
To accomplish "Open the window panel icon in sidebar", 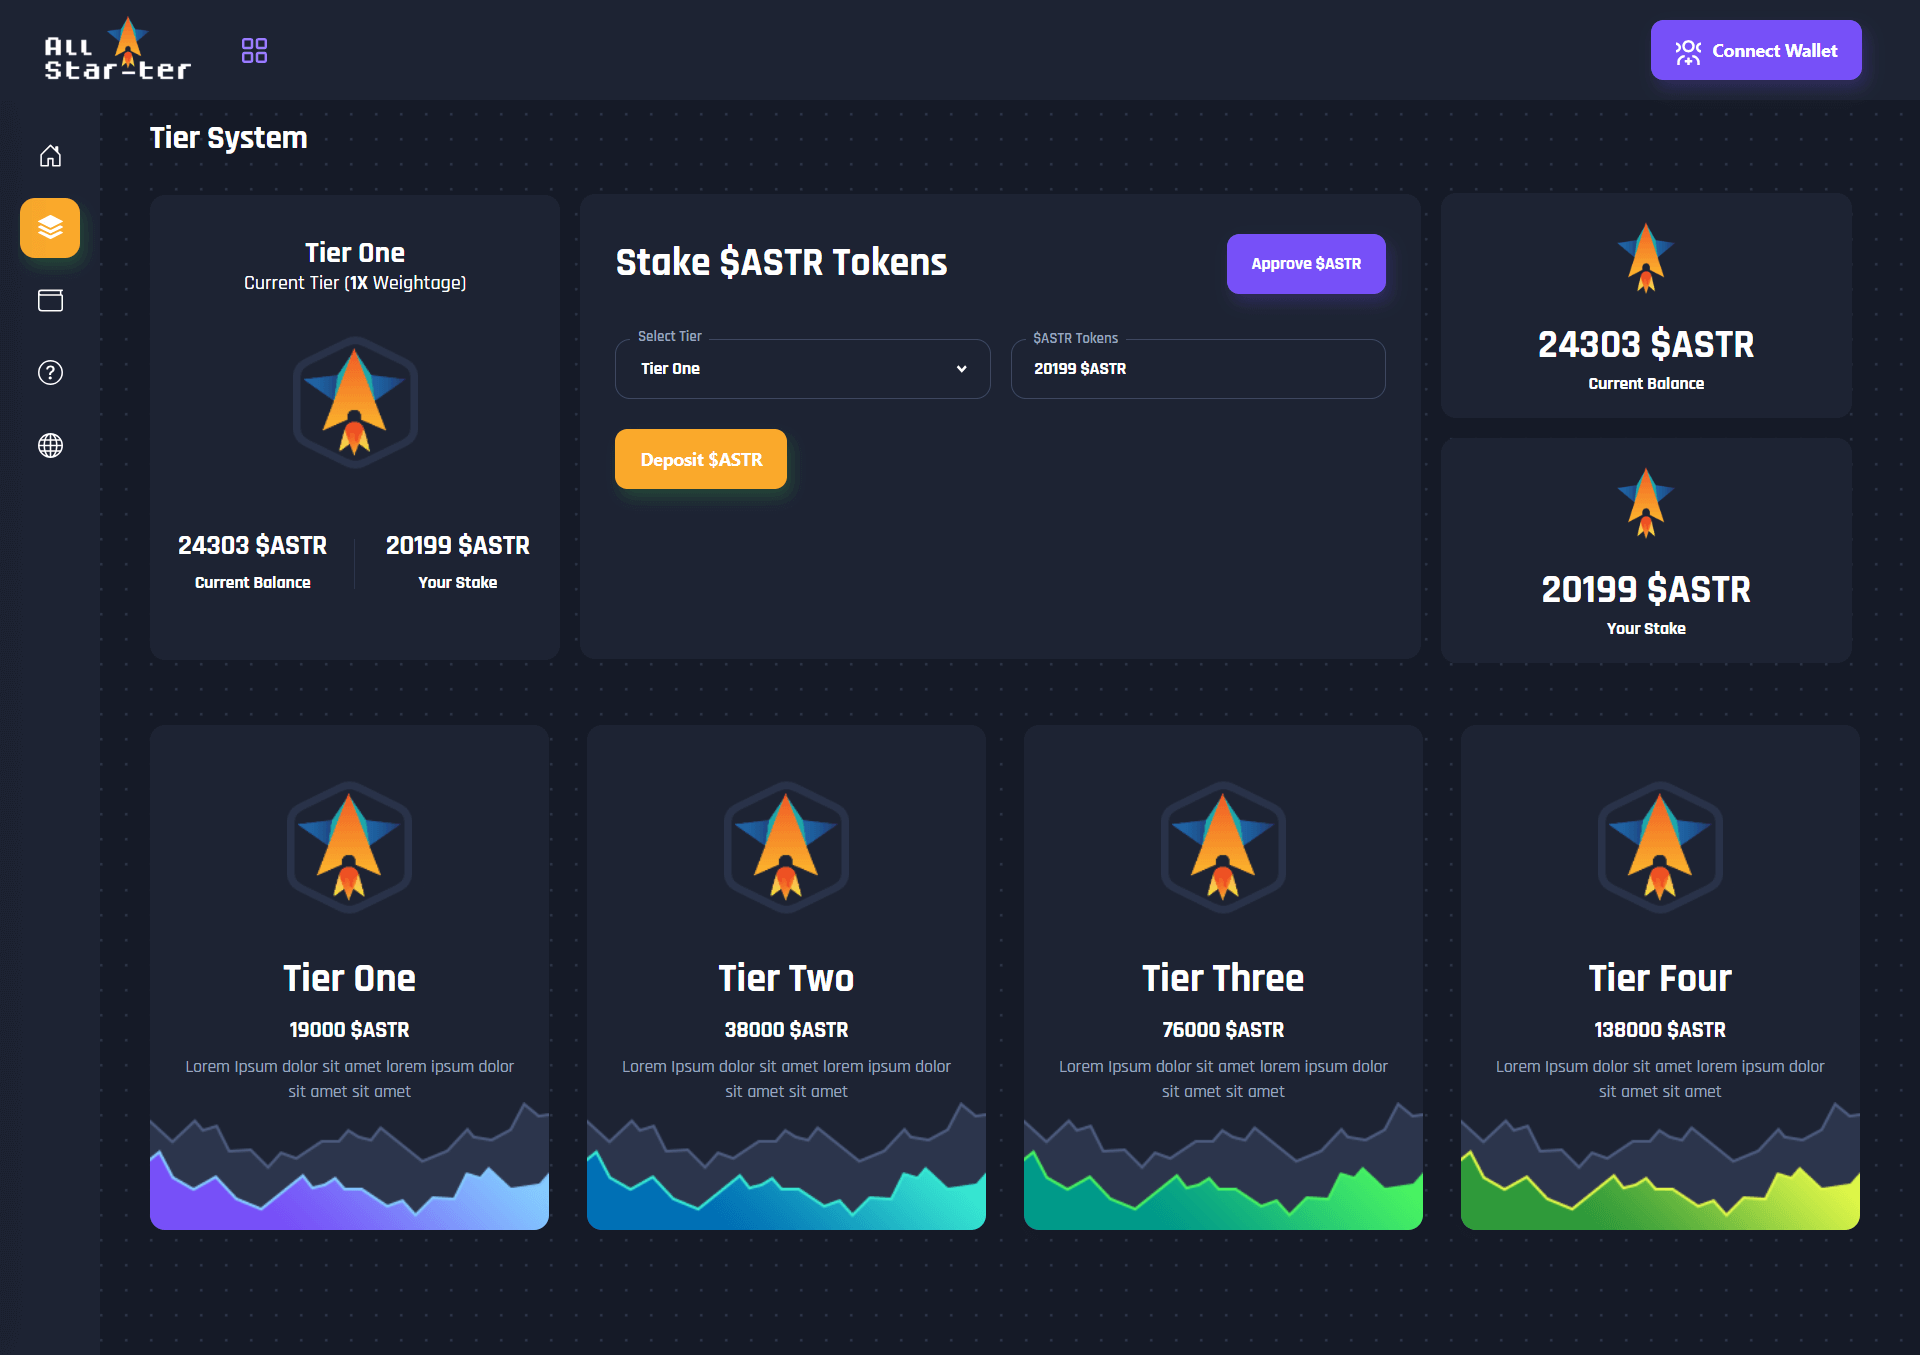I will 50,300.
